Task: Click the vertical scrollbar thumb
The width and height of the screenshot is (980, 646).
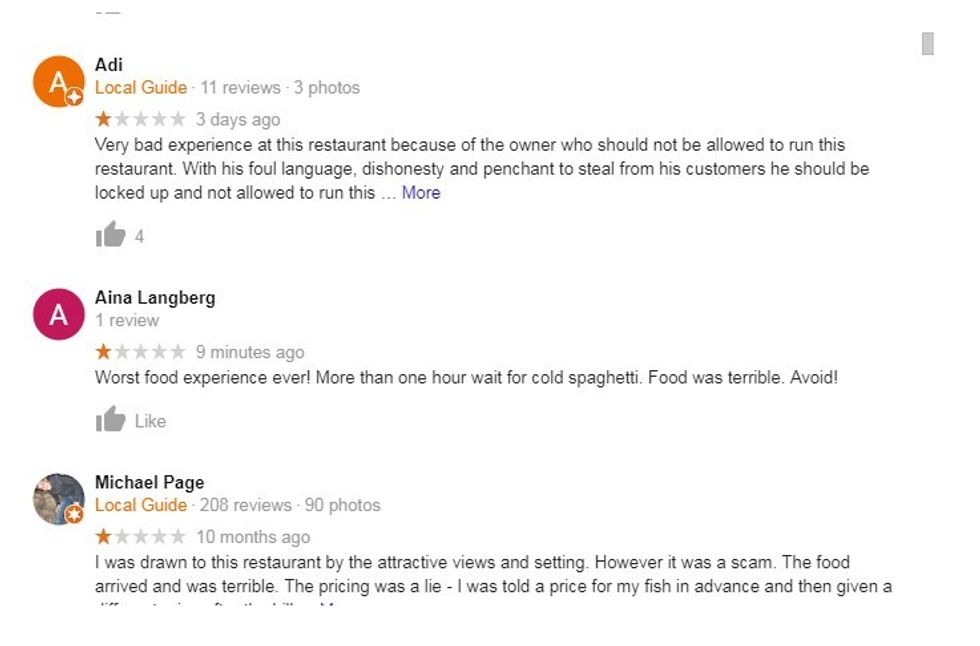Action: pos(928,43)
